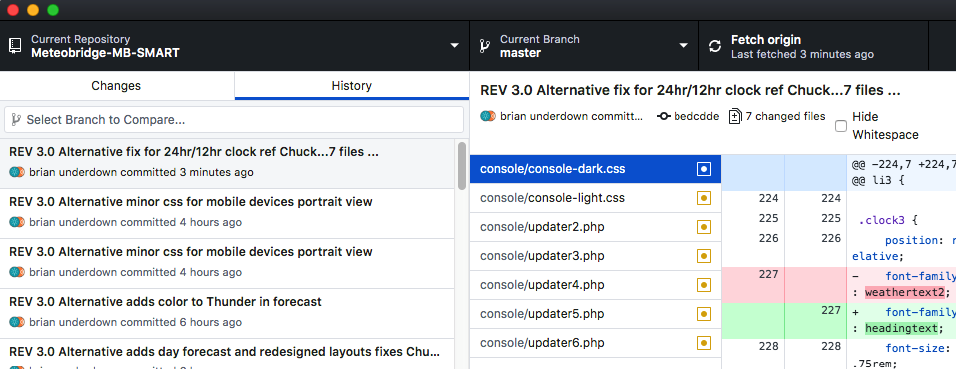Screen dimensions: 956x369
Task: Select commit about 24hr/12hr clock fix
Action: 227,163
